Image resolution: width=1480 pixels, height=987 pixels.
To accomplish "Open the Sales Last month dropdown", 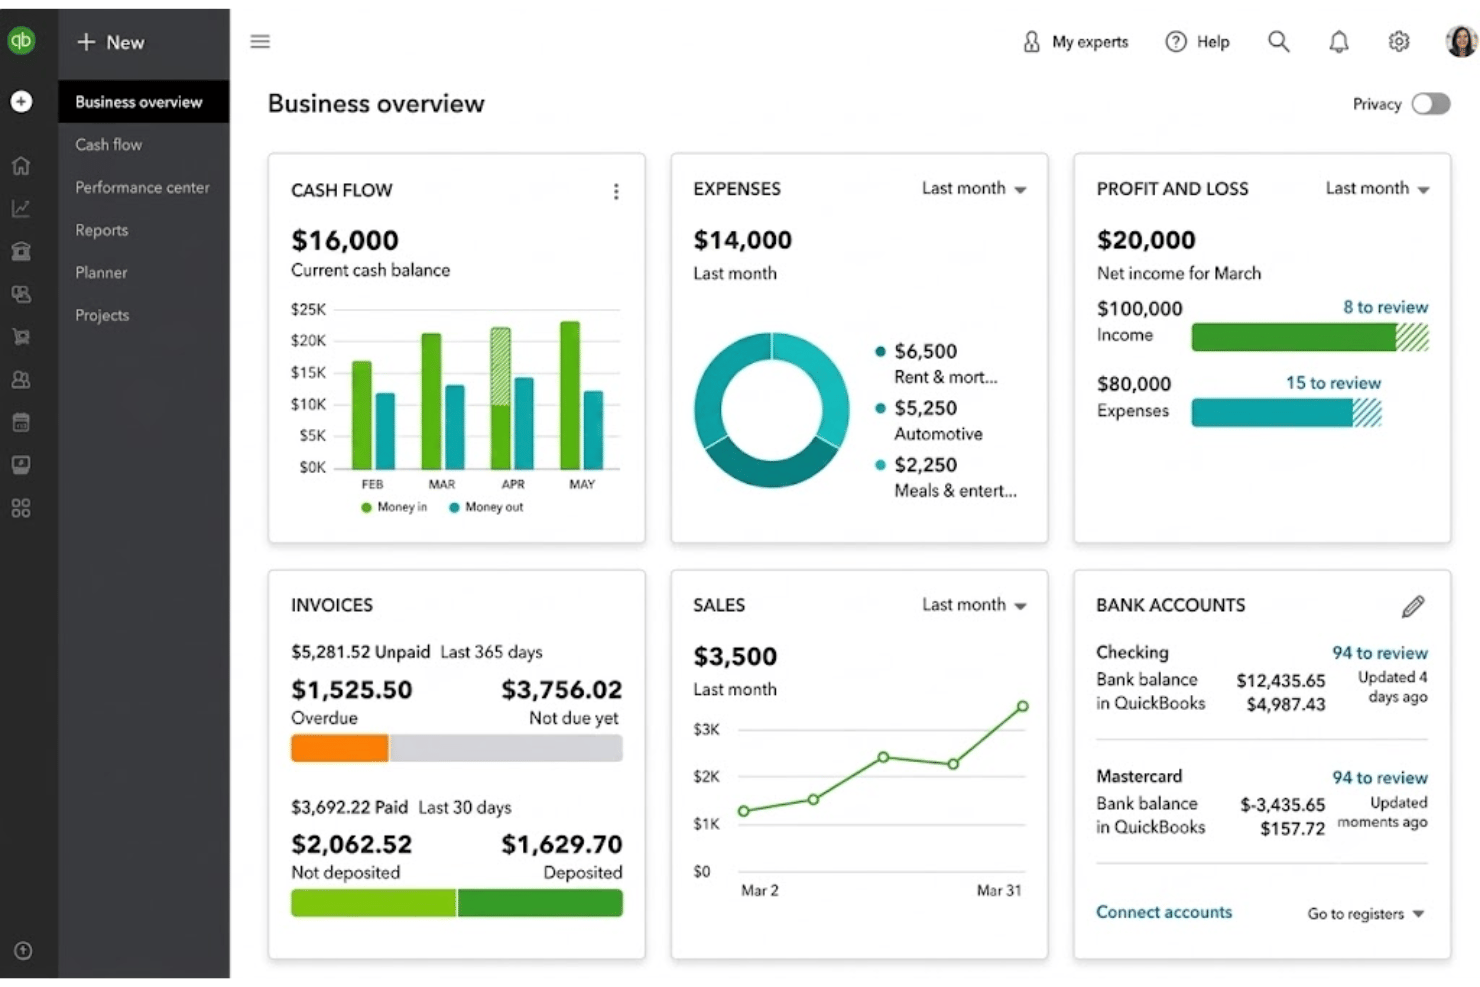I will coord(974,605).
